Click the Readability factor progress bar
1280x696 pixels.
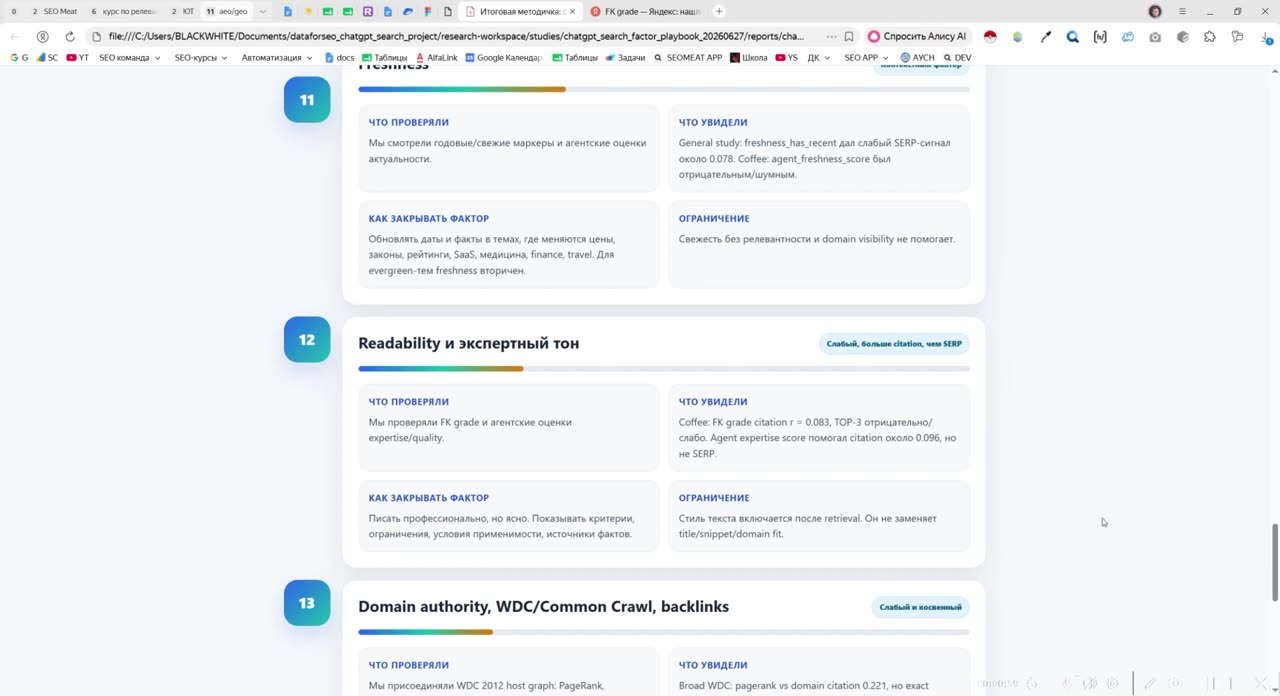point(664,369)
